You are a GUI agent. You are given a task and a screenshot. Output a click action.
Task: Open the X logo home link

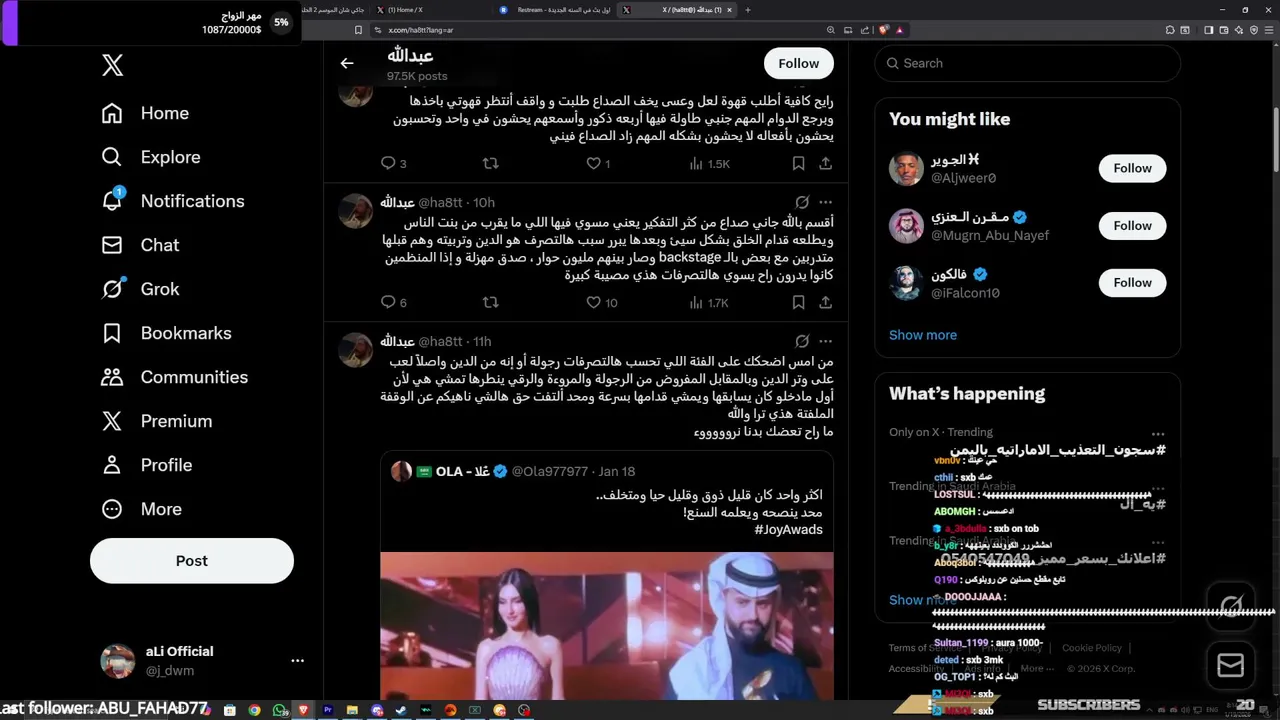coord(113,66)
